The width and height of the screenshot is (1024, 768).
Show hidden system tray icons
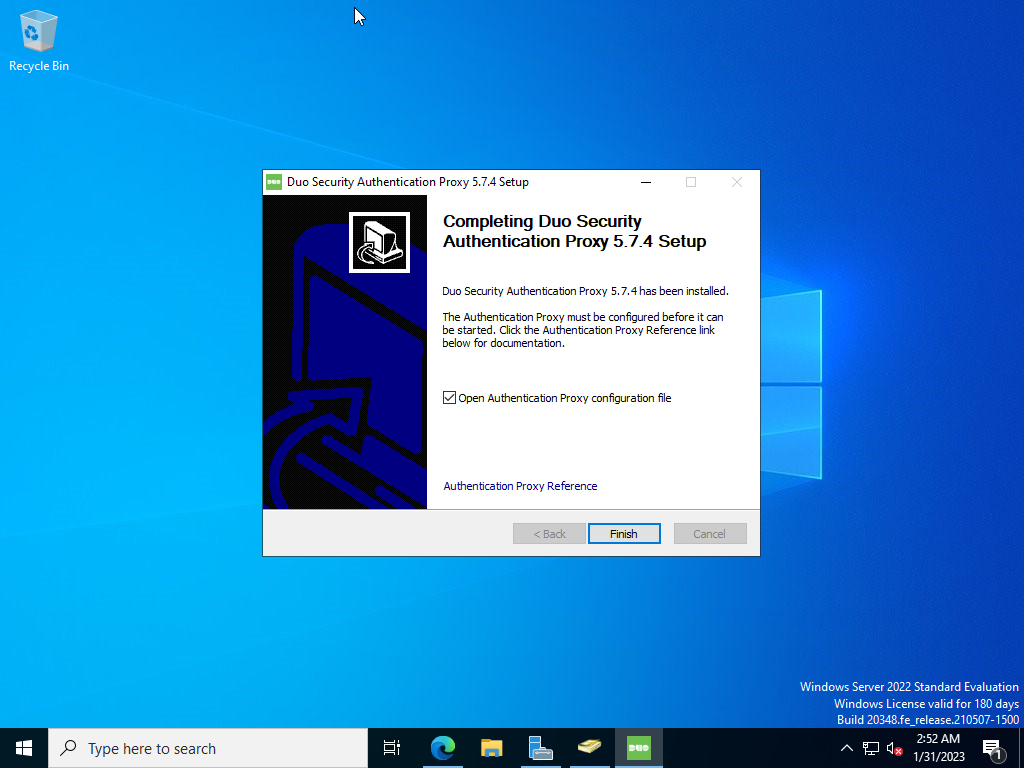846,748
